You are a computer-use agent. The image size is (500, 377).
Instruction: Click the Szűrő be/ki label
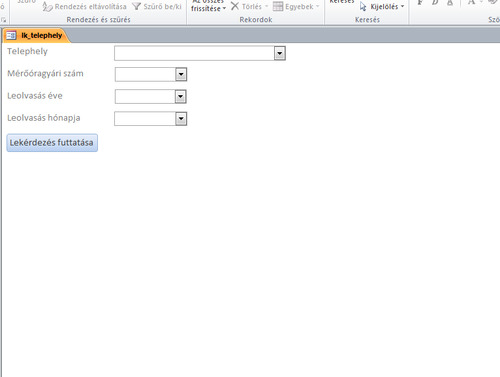(x=162, y=7)
